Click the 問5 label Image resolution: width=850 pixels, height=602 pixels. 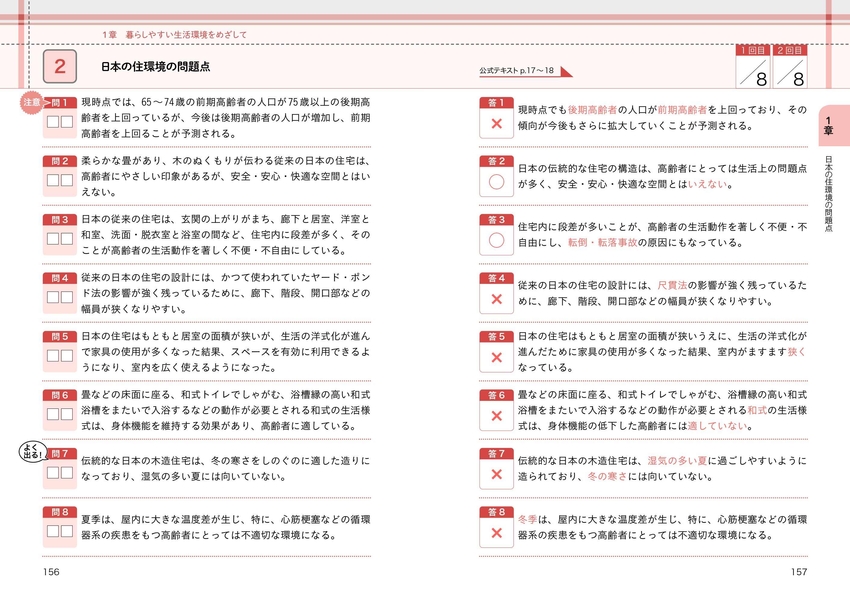60,336
